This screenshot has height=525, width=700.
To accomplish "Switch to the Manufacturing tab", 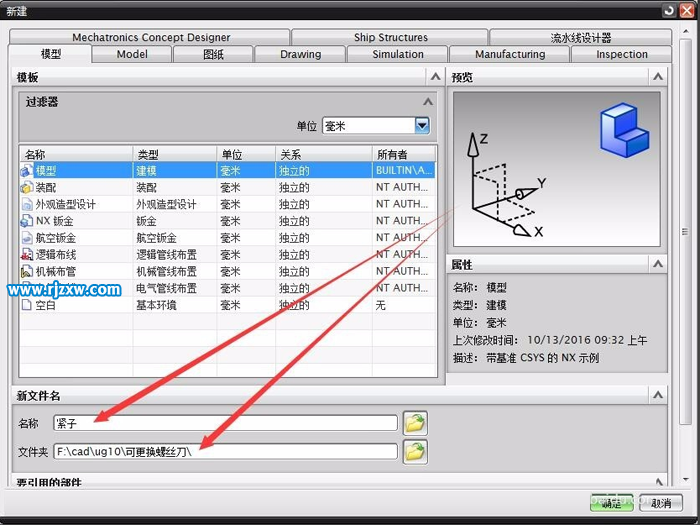I will pos(510,54).
